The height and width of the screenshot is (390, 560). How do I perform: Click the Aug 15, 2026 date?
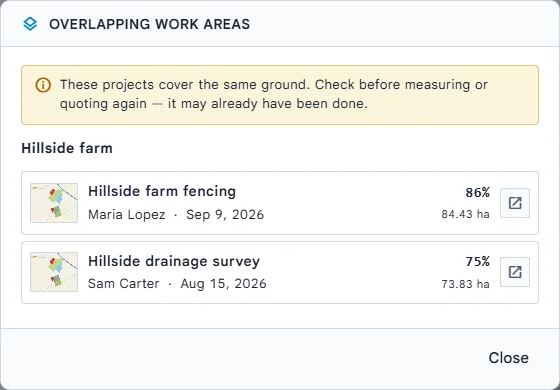coord(224,284)
